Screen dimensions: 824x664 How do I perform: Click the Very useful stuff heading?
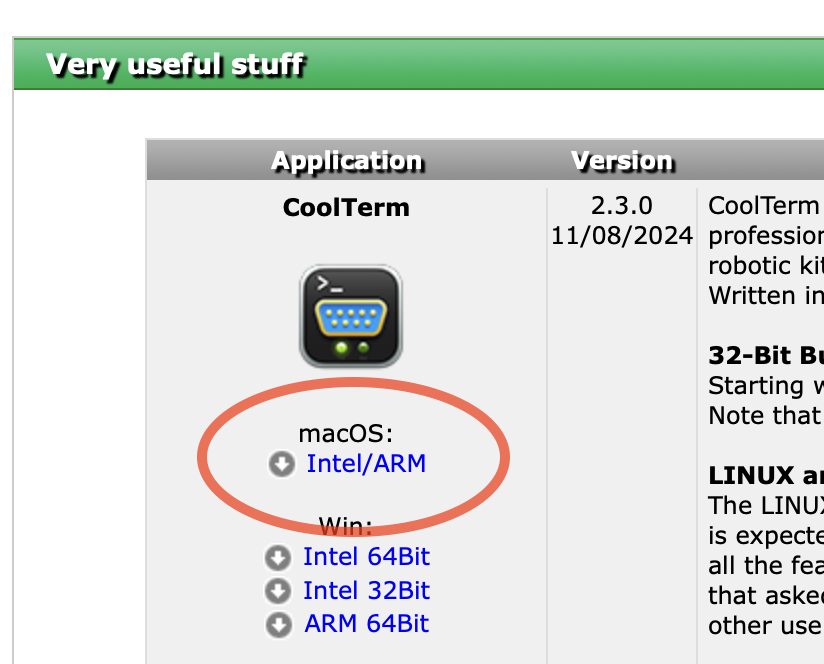(175, 65)
